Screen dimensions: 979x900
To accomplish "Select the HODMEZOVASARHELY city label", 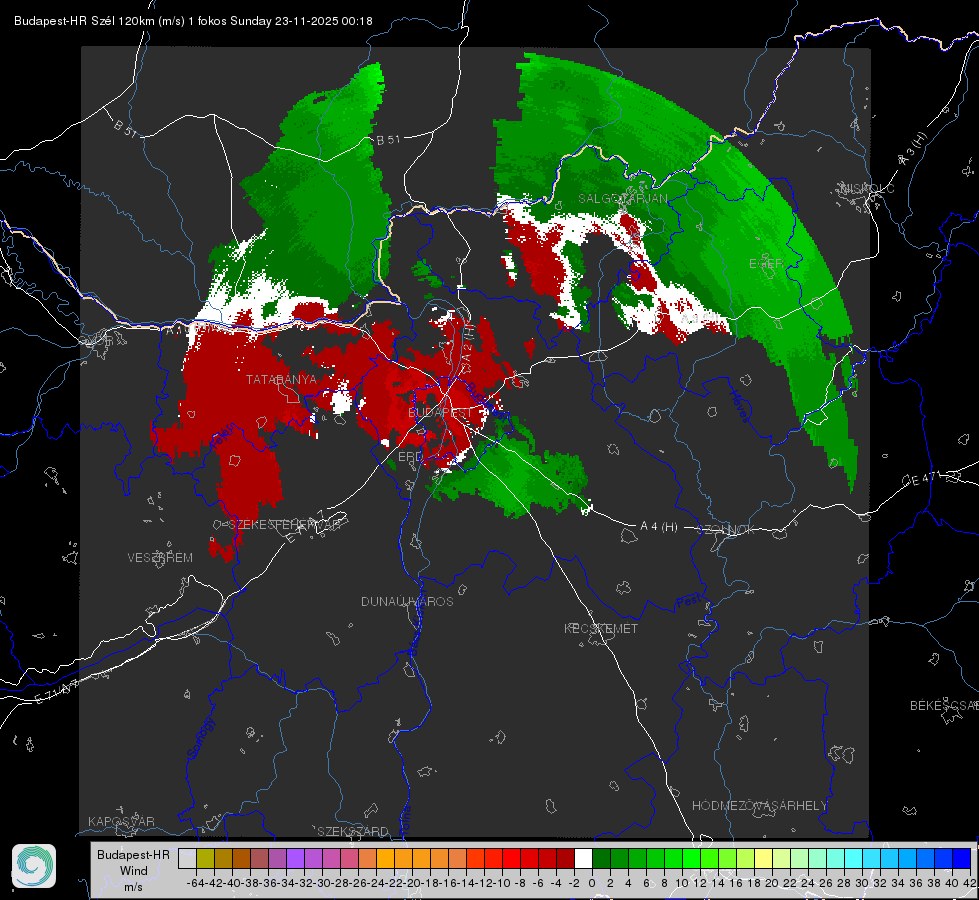I will (759, 806).
